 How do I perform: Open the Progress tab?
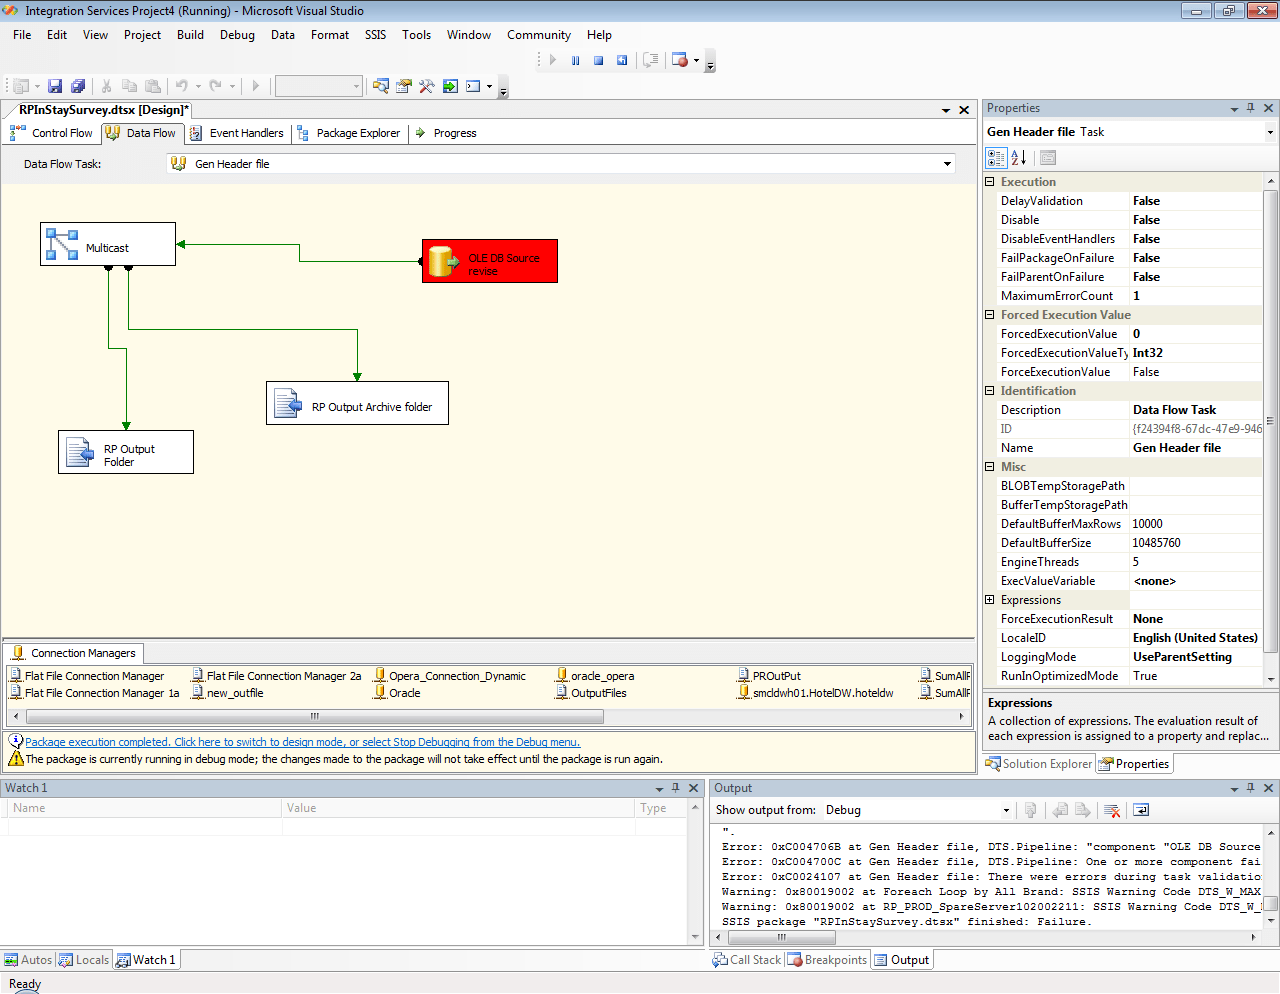pyautogui.click(x=446, y=133)
